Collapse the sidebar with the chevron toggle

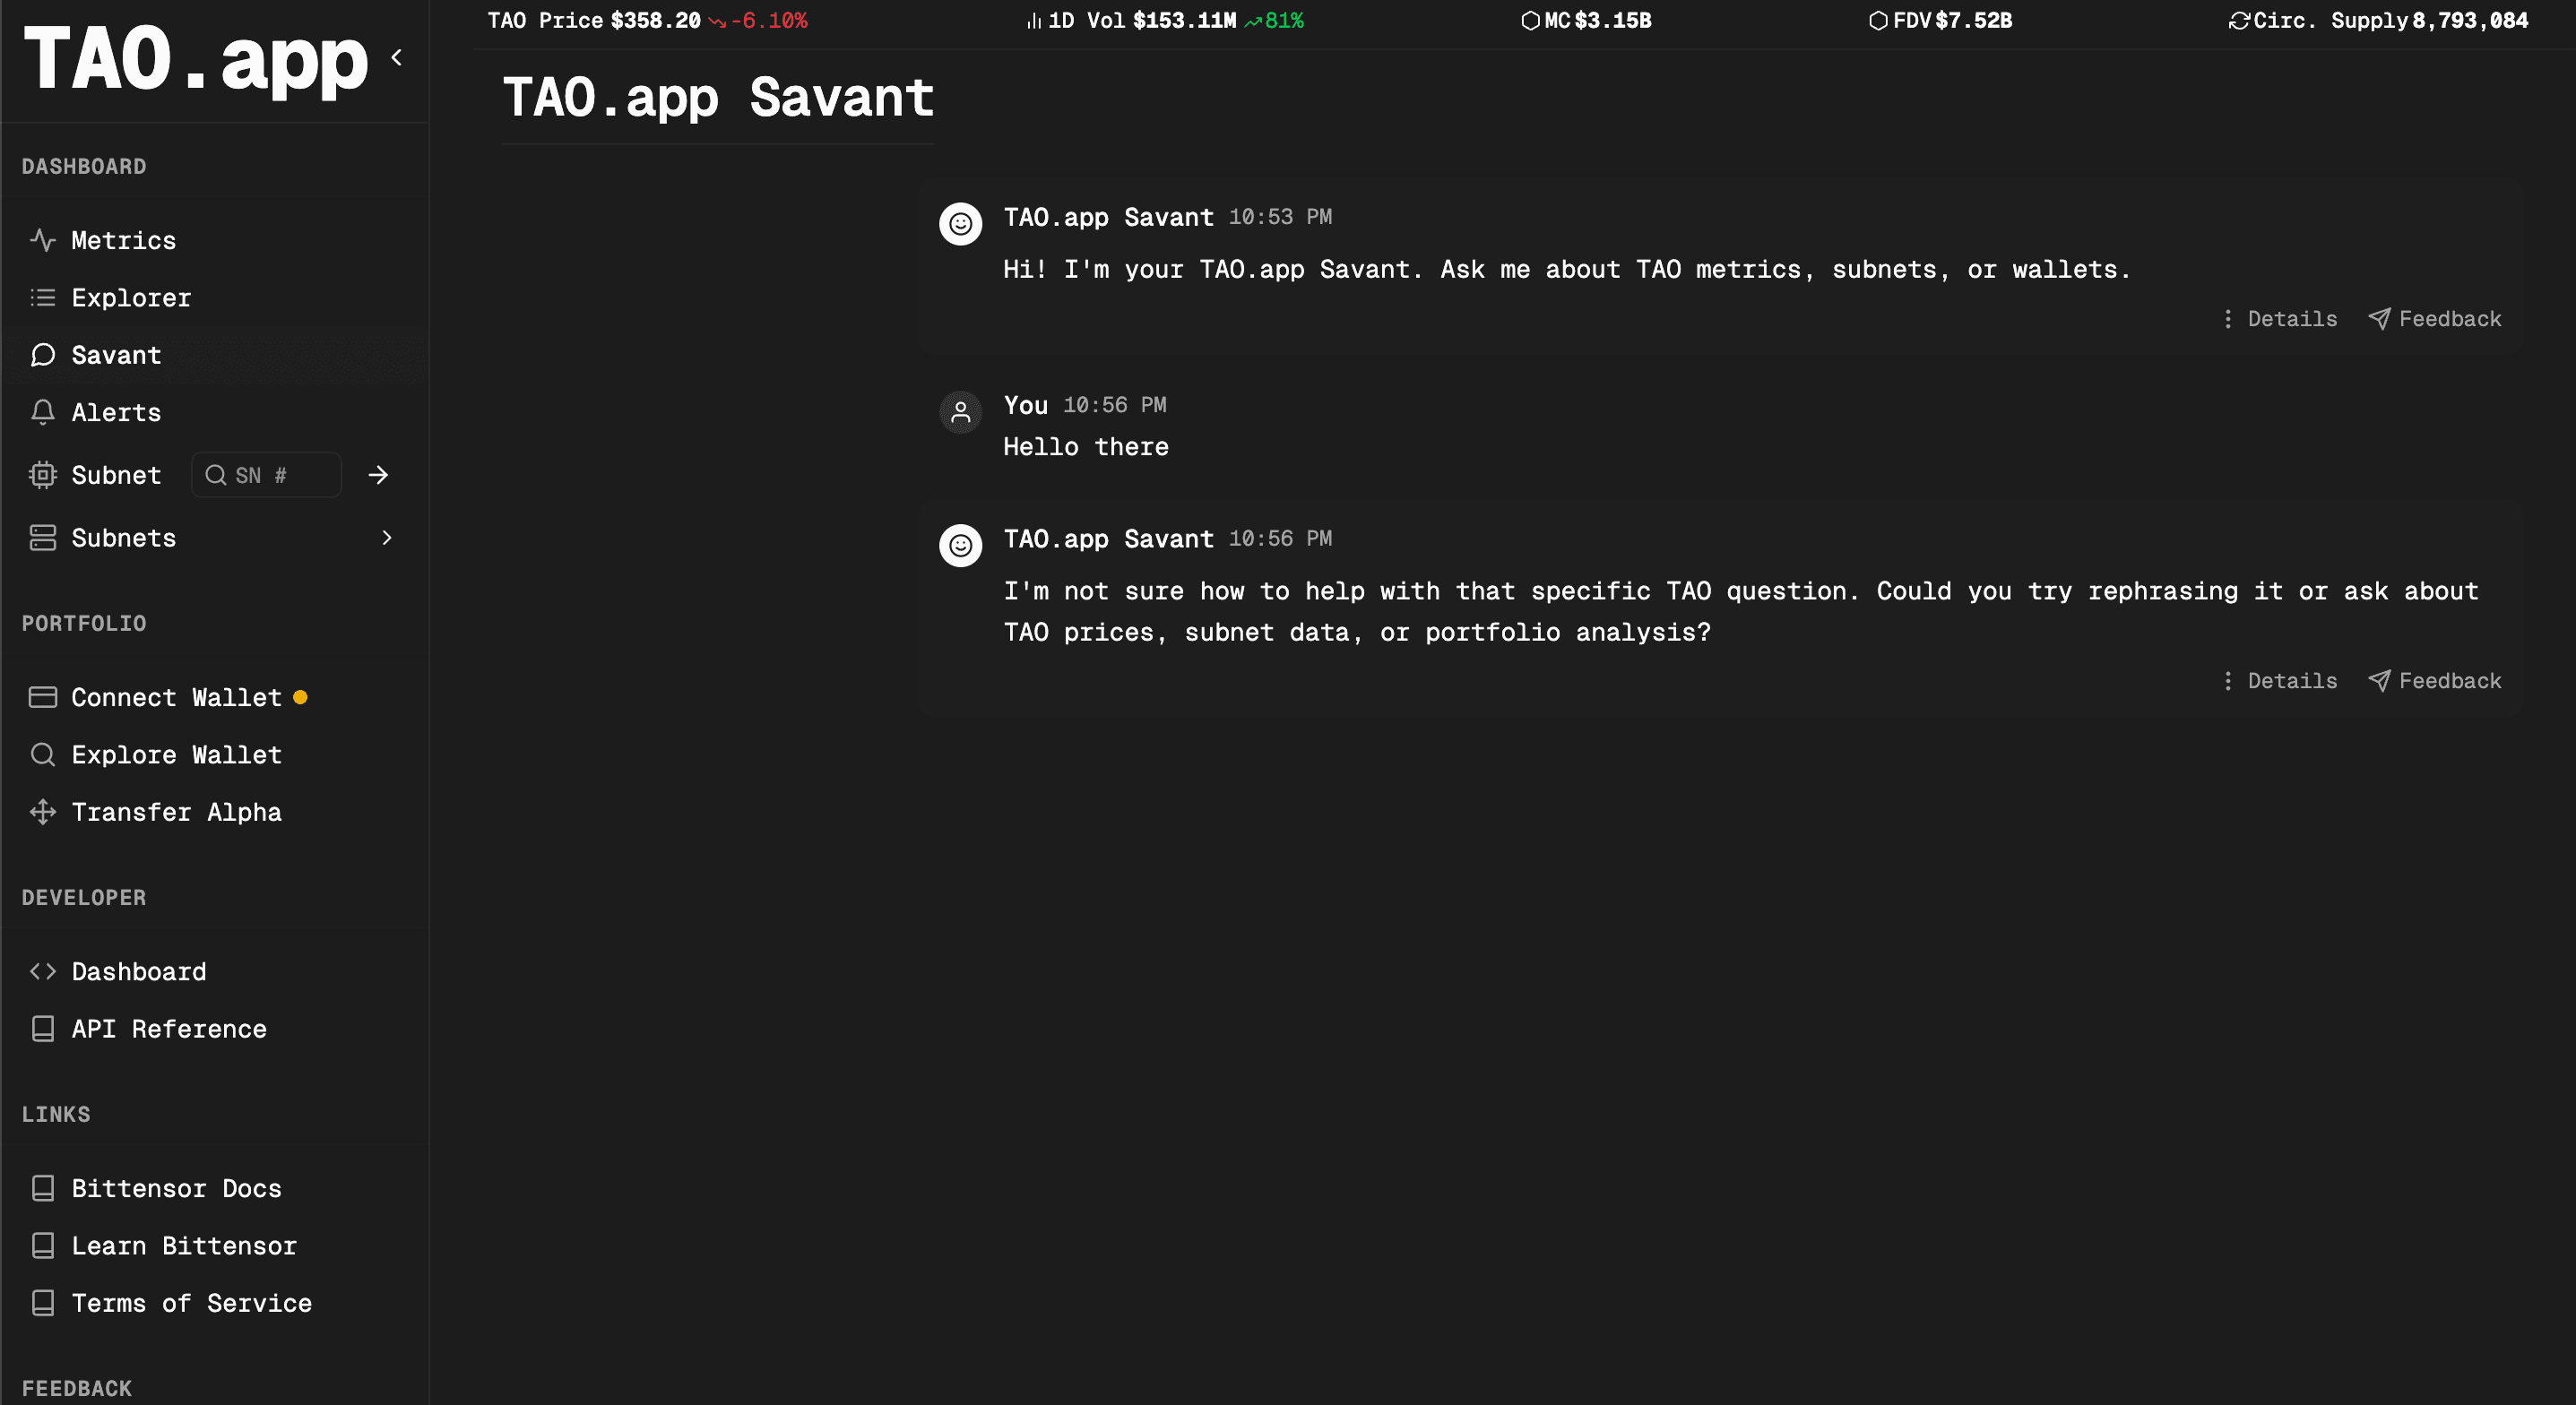point(397,57)
